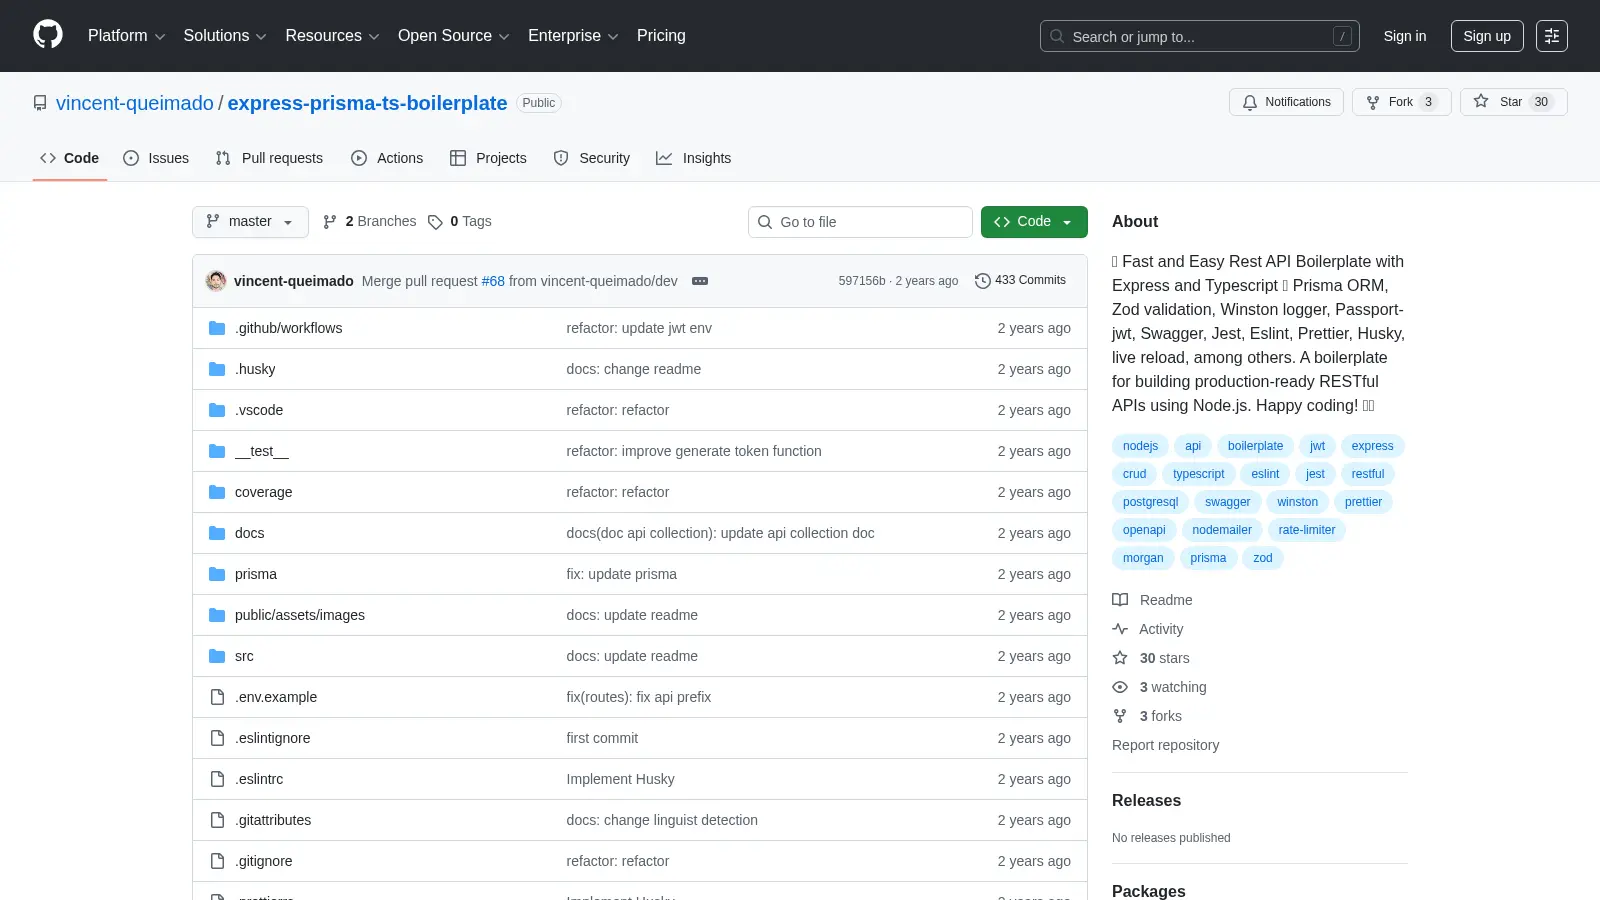Click the eye icon beside 3 watching
1600x900 pixels.
(x=1120, y=687)
